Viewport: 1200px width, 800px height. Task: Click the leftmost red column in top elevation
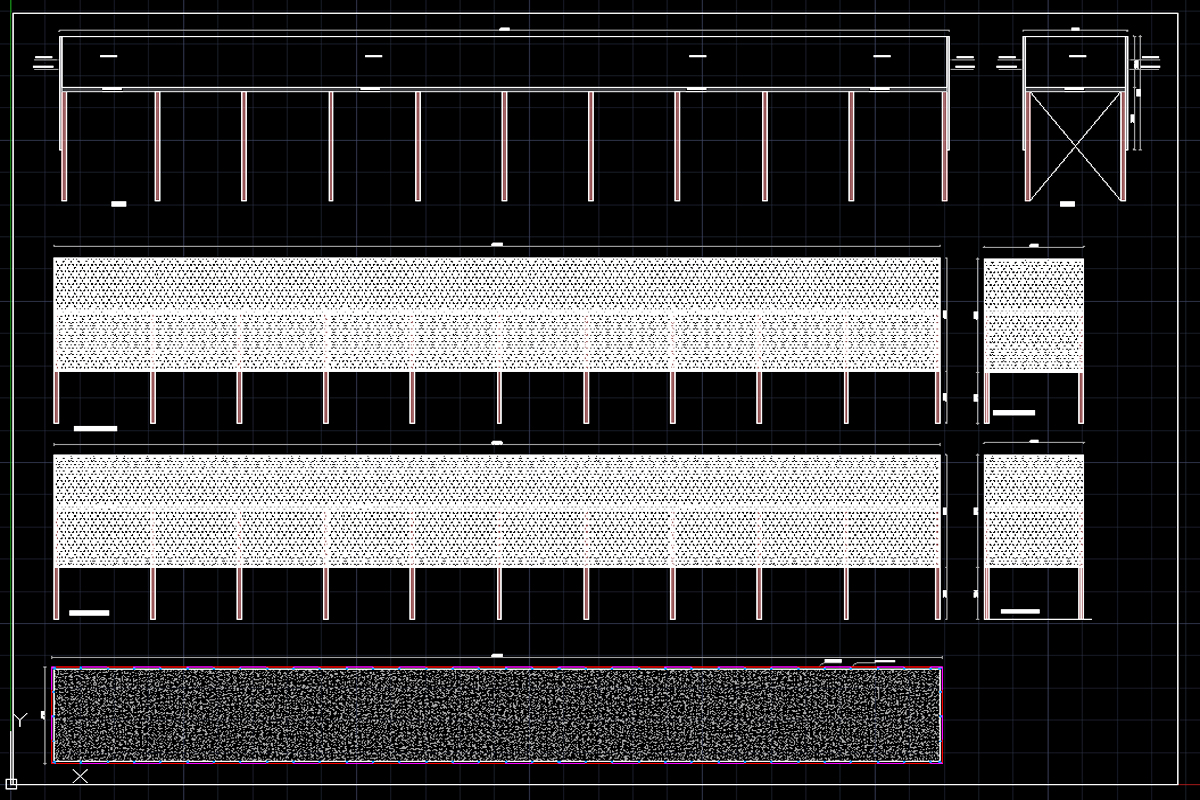click(x=65, y=146)
